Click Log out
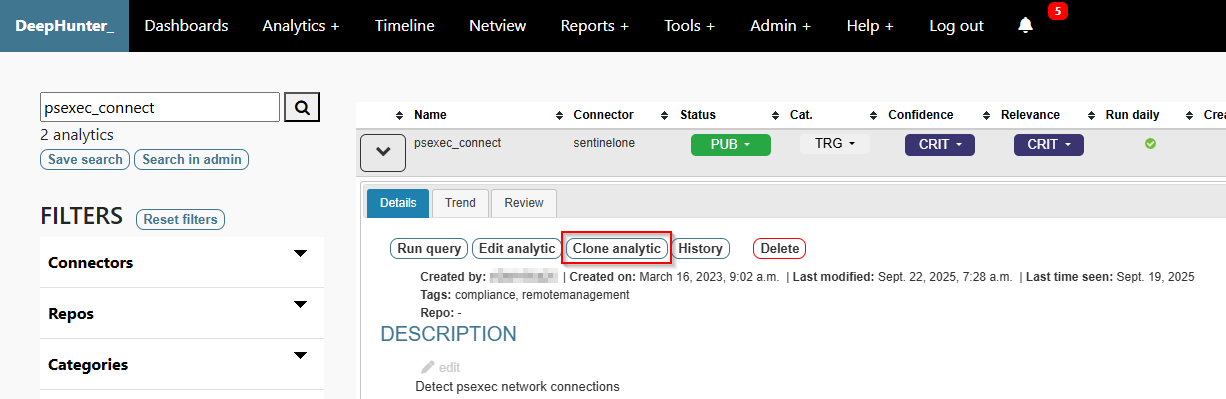 (x=957, y=26)
